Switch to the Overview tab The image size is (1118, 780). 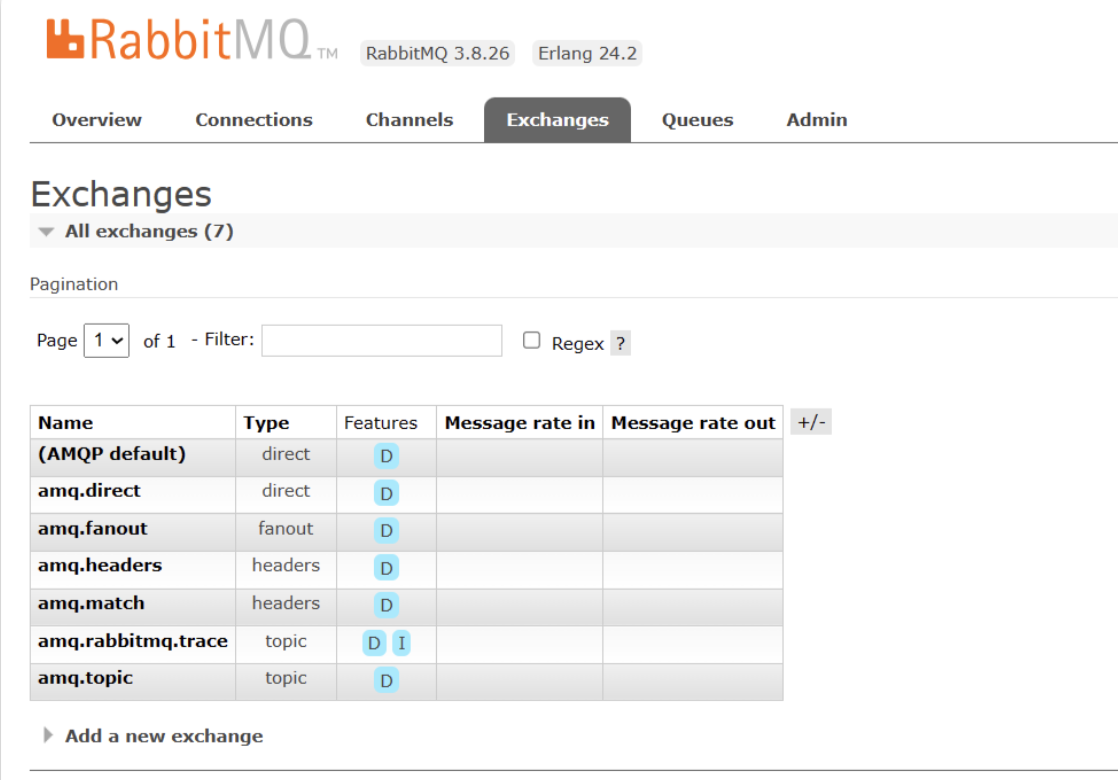(97, 120)
